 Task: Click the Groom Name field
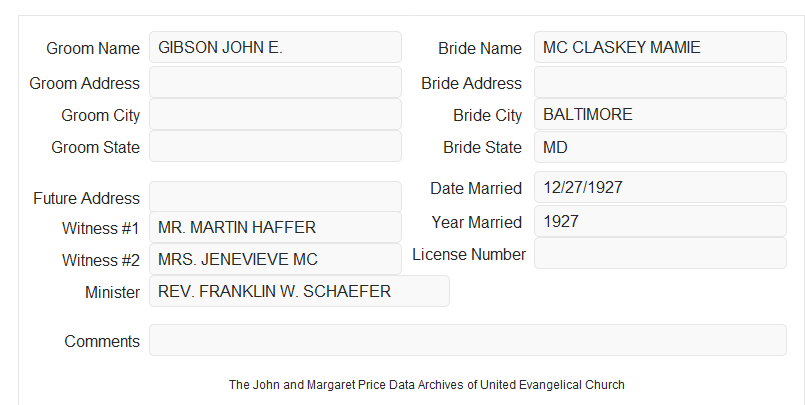275,47
